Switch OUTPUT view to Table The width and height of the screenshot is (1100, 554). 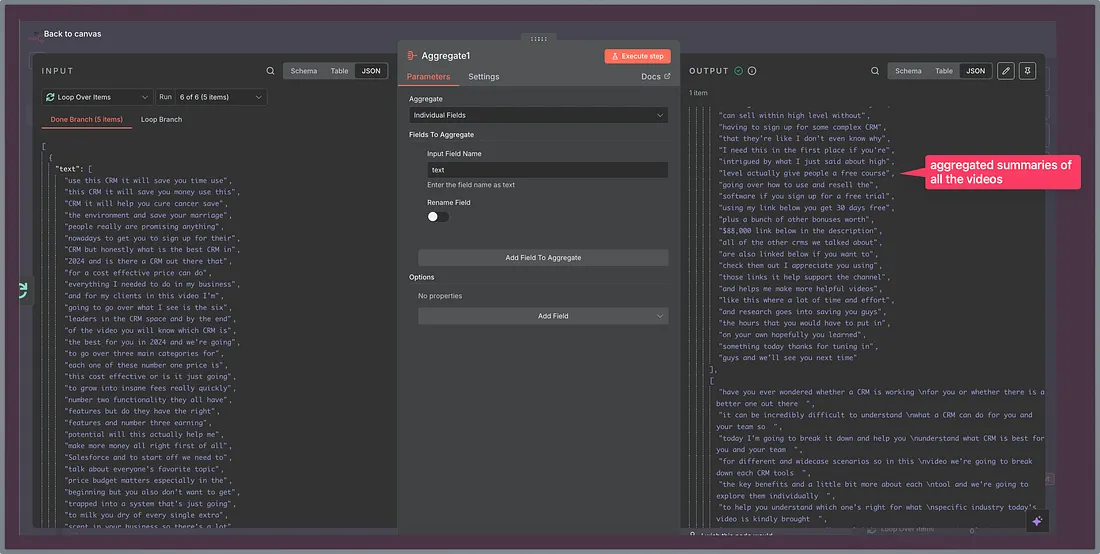tap(944, 71)
